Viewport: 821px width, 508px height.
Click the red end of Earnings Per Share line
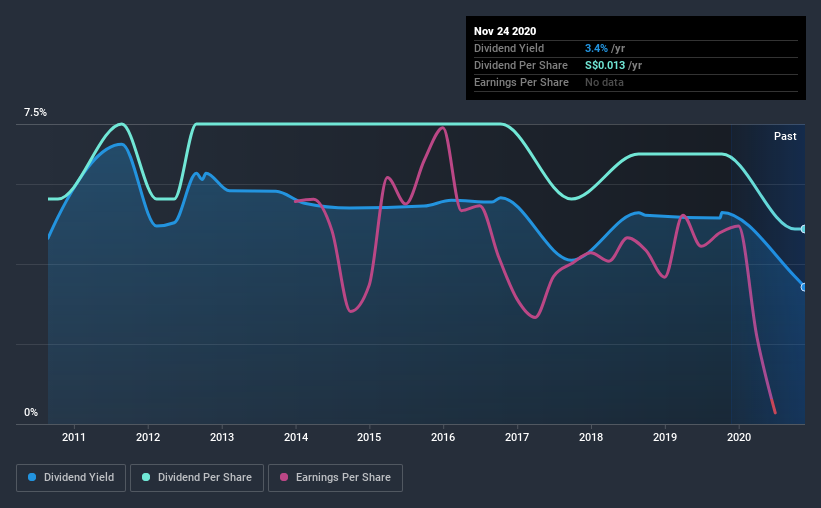(x=773, y=406)
